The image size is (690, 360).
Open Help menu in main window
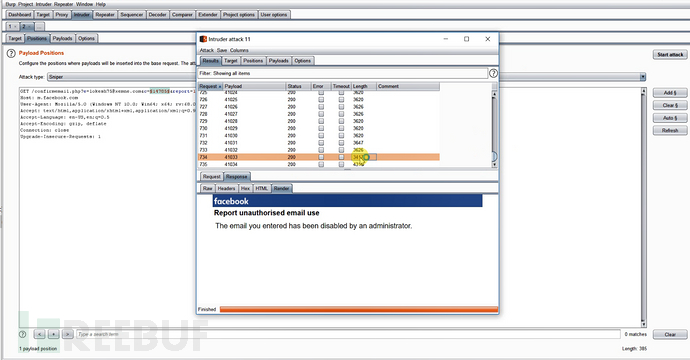pyautogui.click(x=101, y=4)
